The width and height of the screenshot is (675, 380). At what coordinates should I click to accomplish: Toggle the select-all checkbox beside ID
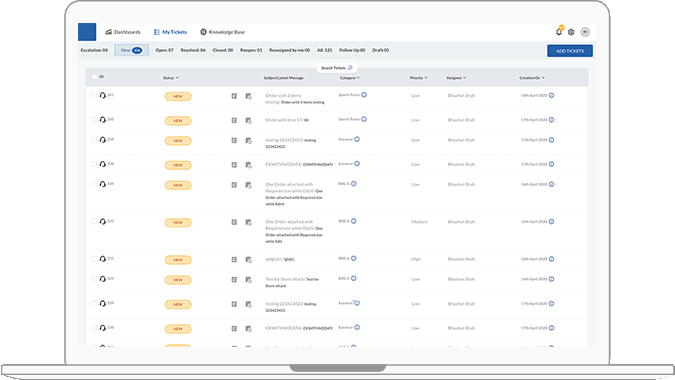coord(95,77)
